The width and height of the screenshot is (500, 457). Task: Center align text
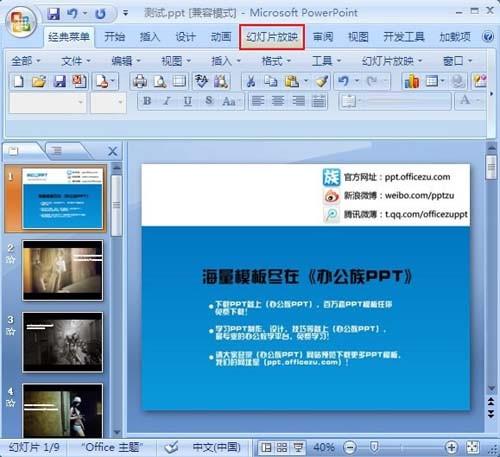(278, 101)
